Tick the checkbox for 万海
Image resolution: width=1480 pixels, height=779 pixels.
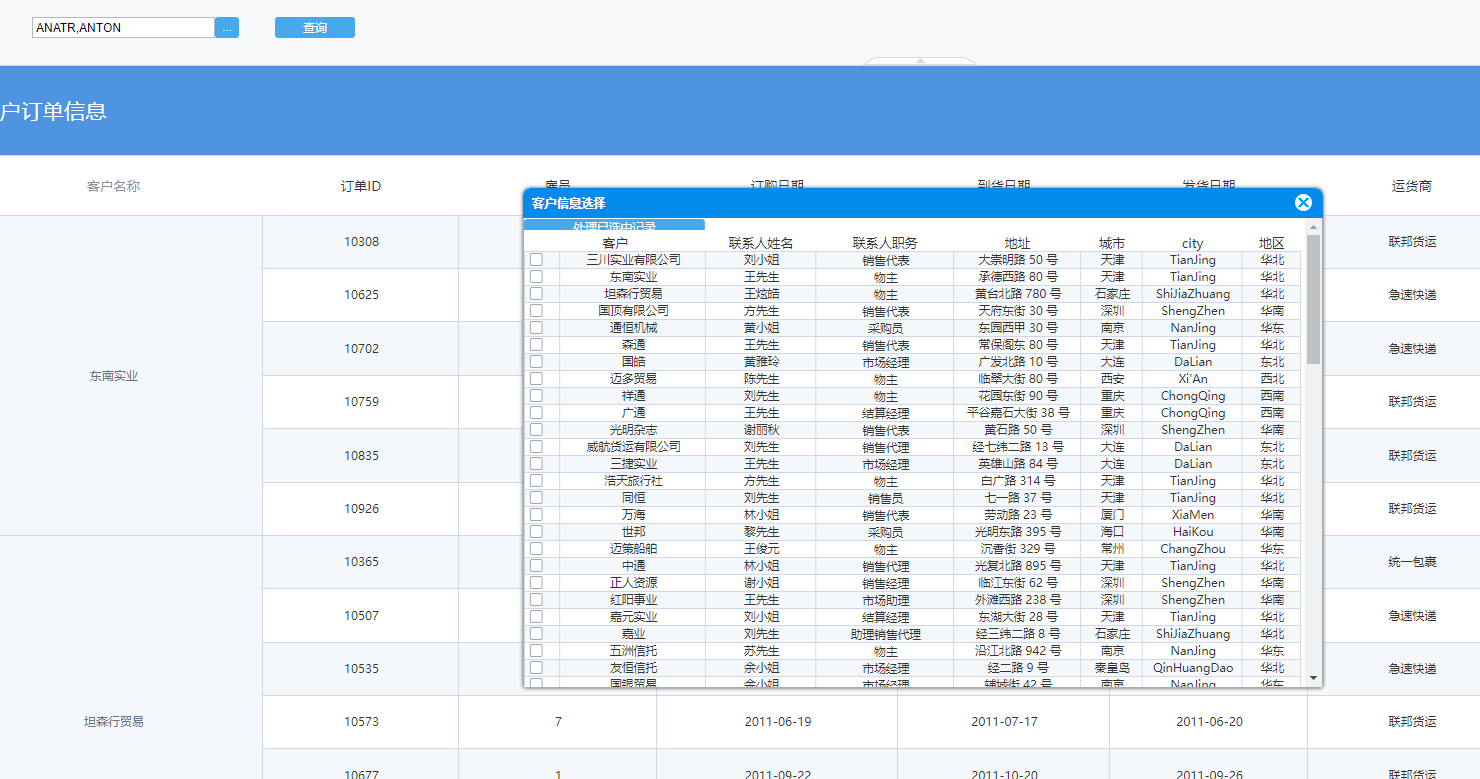536,515
